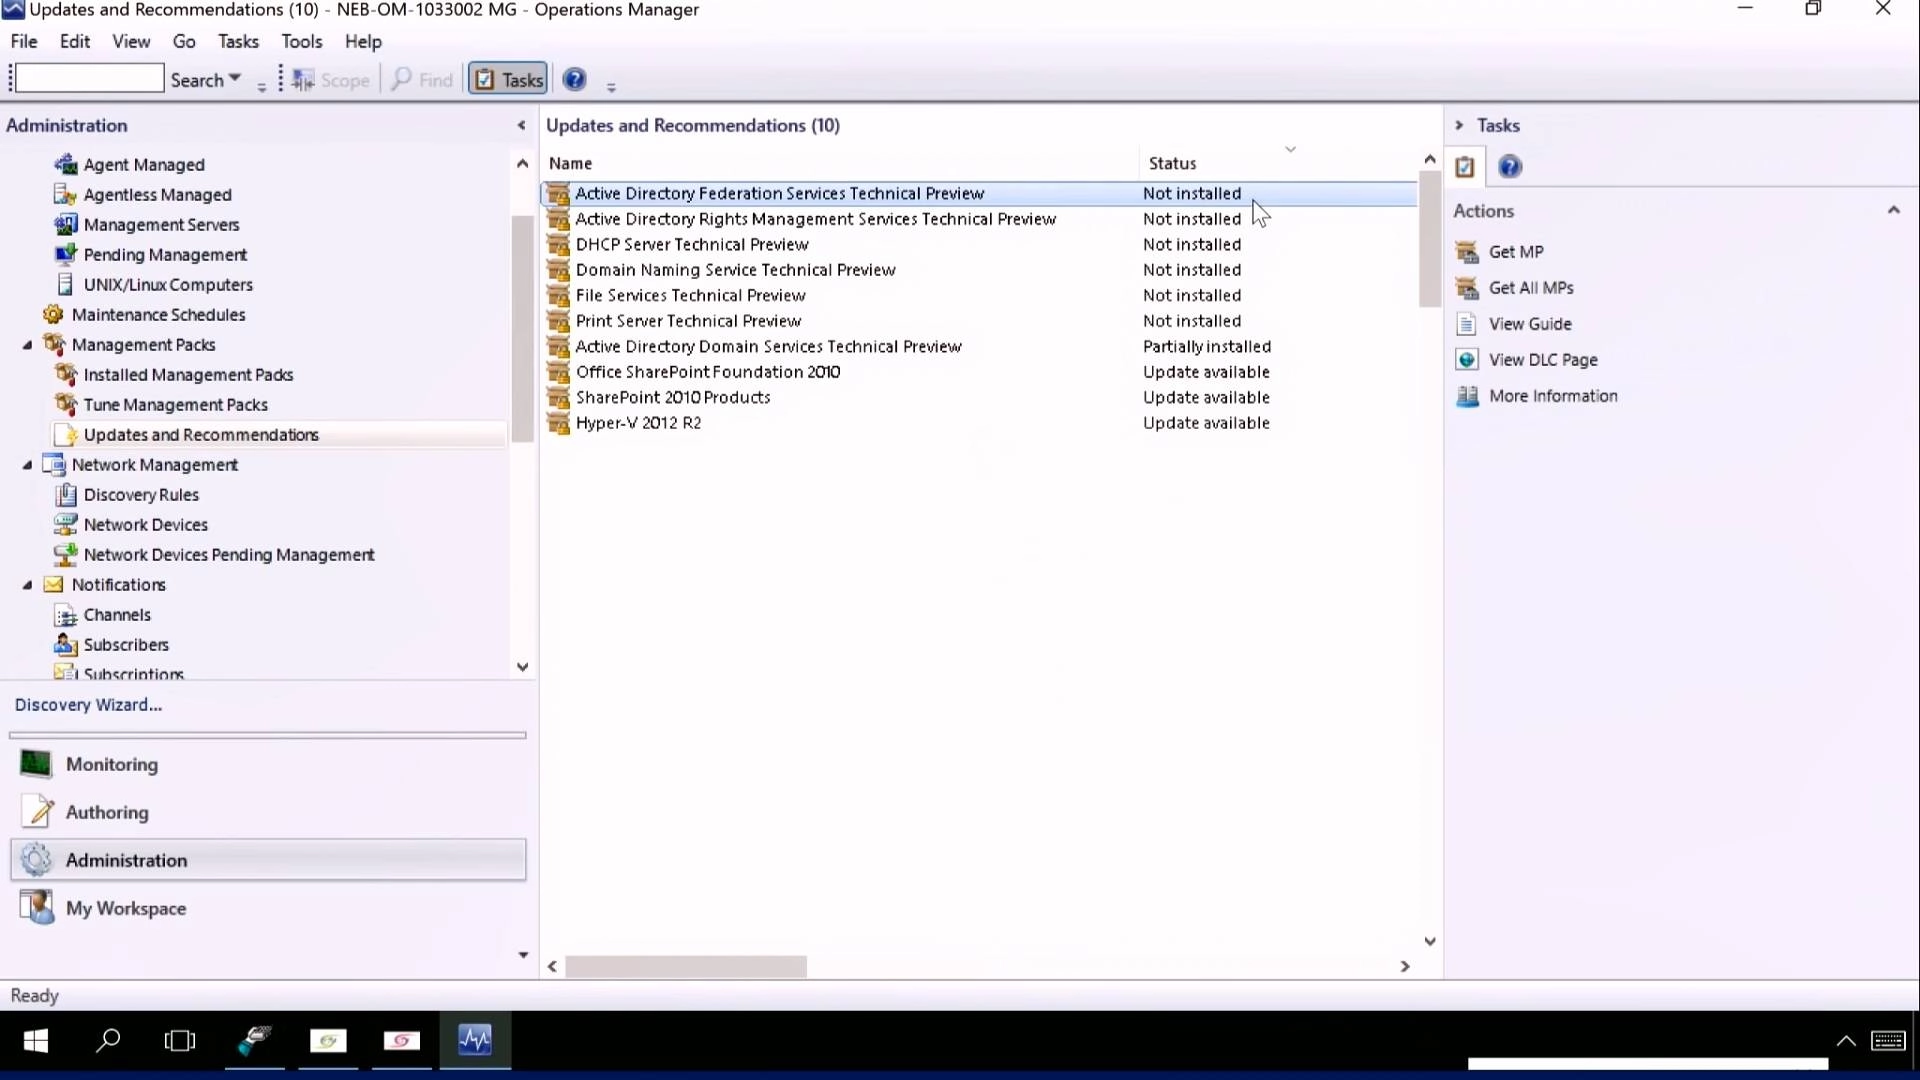Collapse the Administration navigation pane chevron
Viewport: 1920px width, 1080px height.
tap(521, 125)
